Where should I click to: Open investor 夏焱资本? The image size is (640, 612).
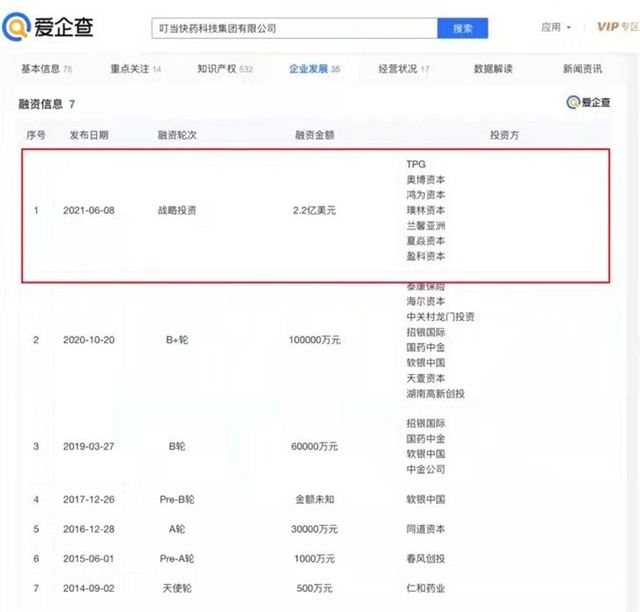426,241
